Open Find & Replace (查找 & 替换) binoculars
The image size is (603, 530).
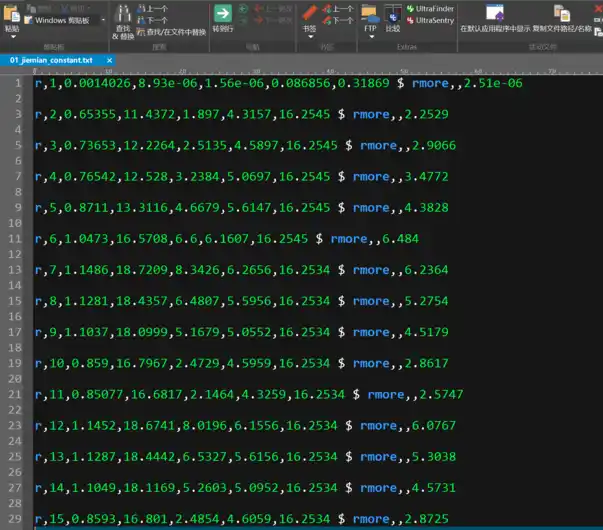[x=123, y=22]
